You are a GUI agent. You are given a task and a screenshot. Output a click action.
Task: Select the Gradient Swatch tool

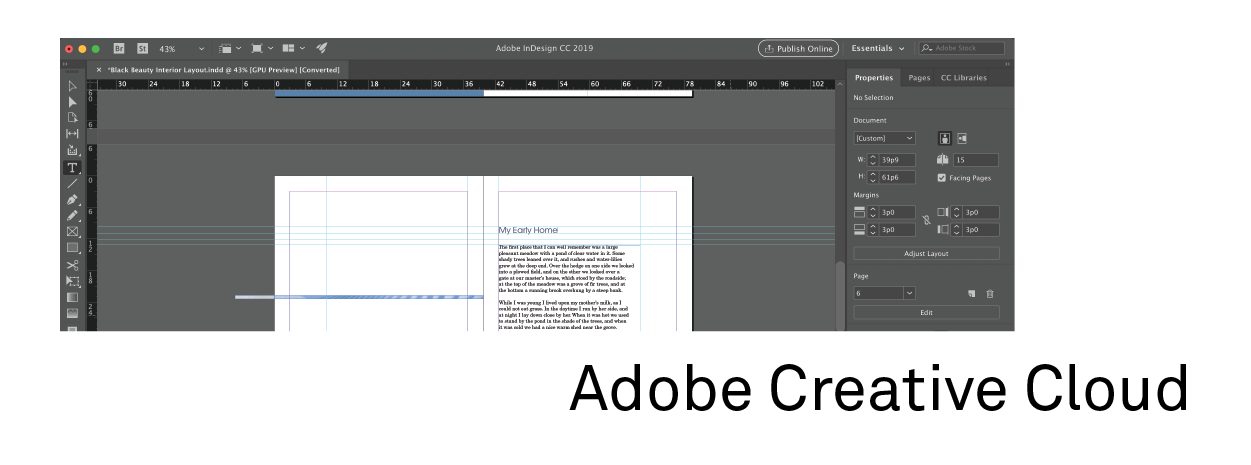(72, 297)
